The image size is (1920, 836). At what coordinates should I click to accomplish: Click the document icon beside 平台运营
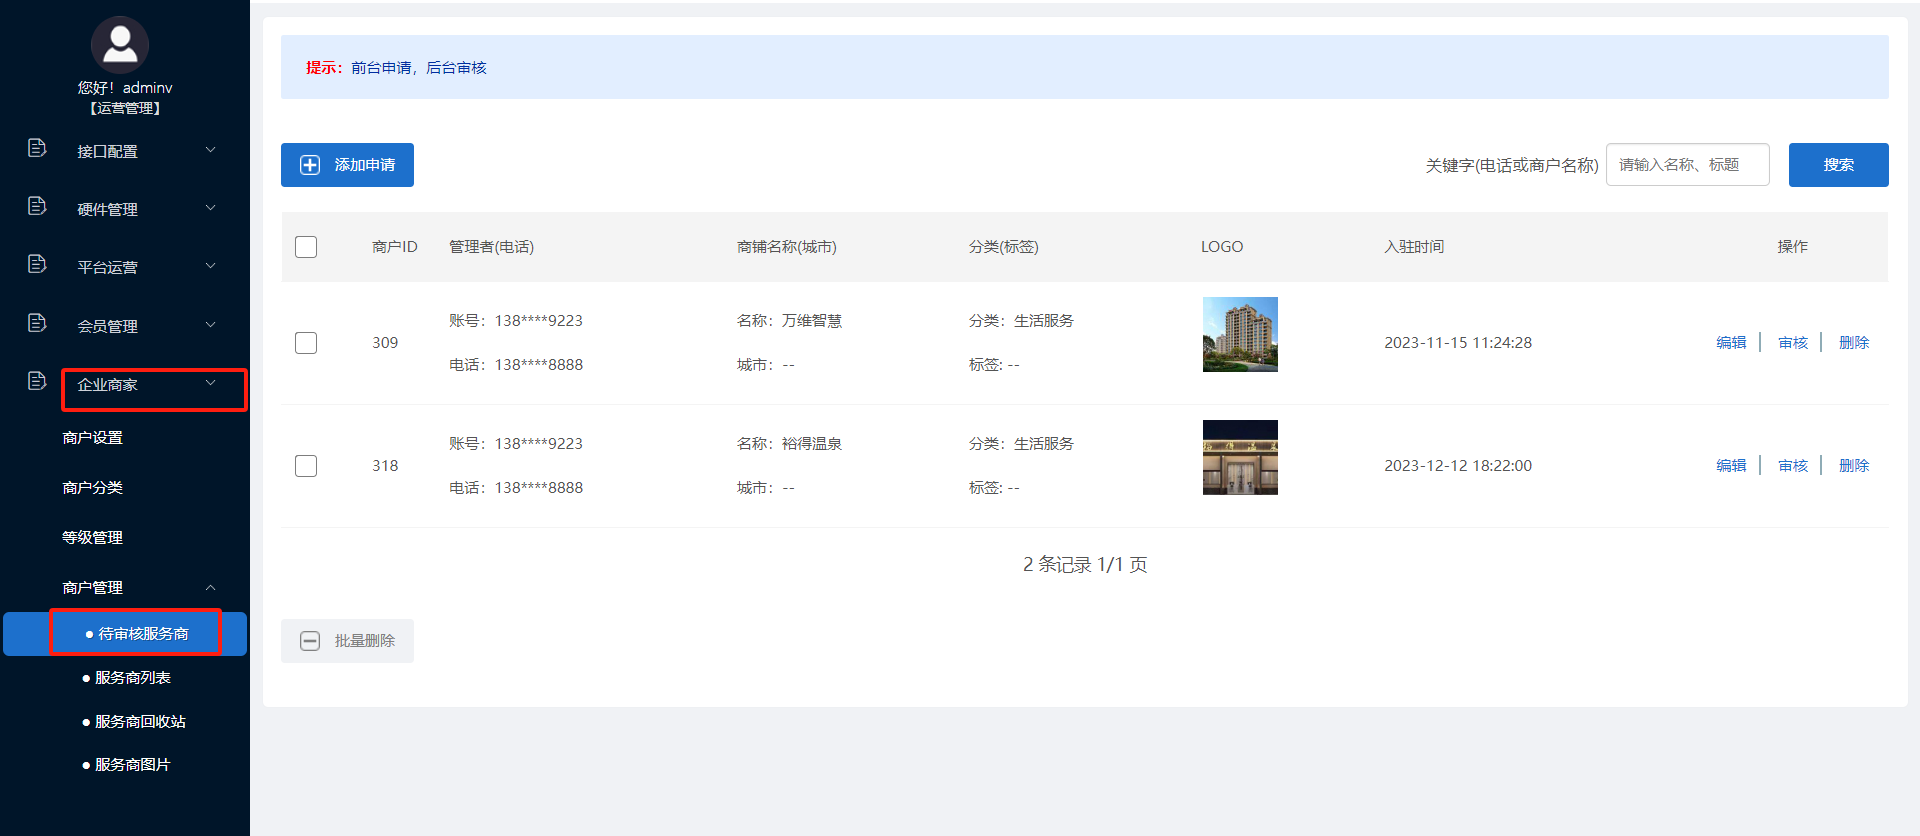pos(37,264)
